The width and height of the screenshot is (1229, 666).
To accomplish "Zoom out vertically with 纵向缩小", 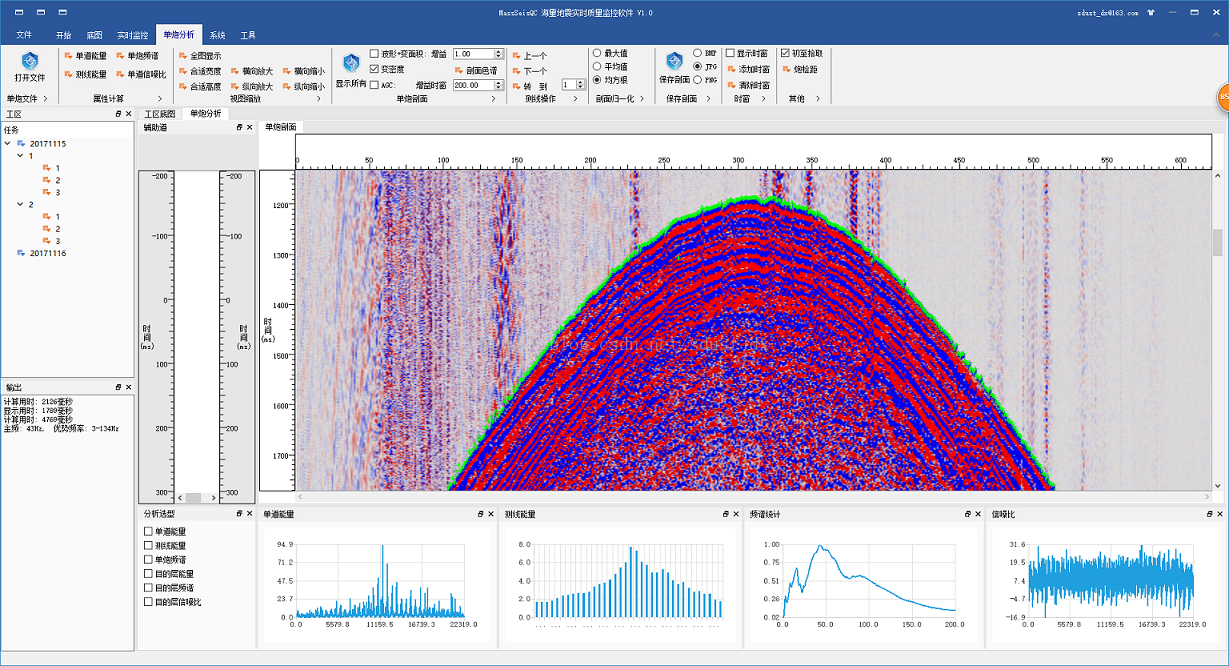I will 303,86.
